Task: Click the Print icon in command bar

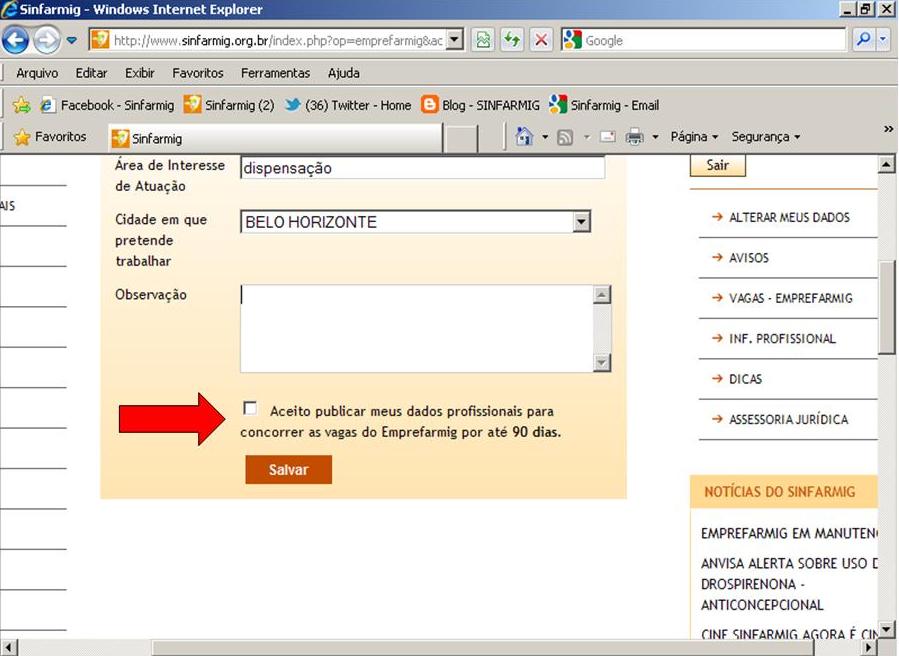Action: click(x=634, y=137)
